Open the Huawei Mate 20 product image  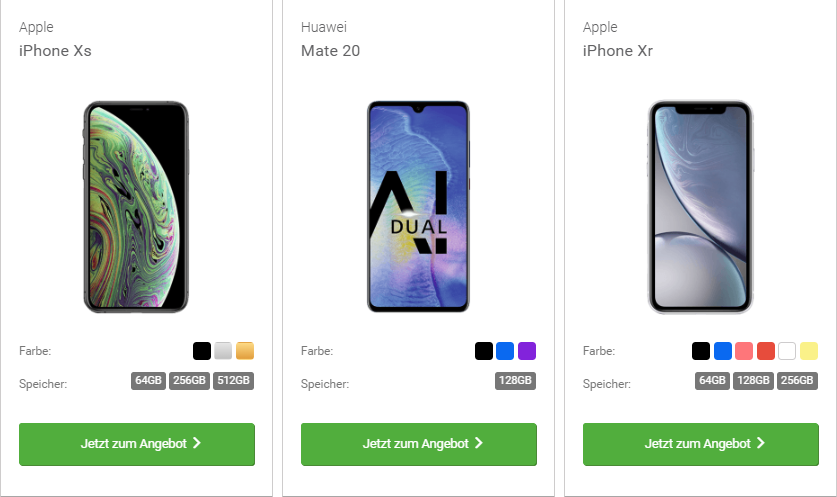pyautogui.click(x=418, y=207)
